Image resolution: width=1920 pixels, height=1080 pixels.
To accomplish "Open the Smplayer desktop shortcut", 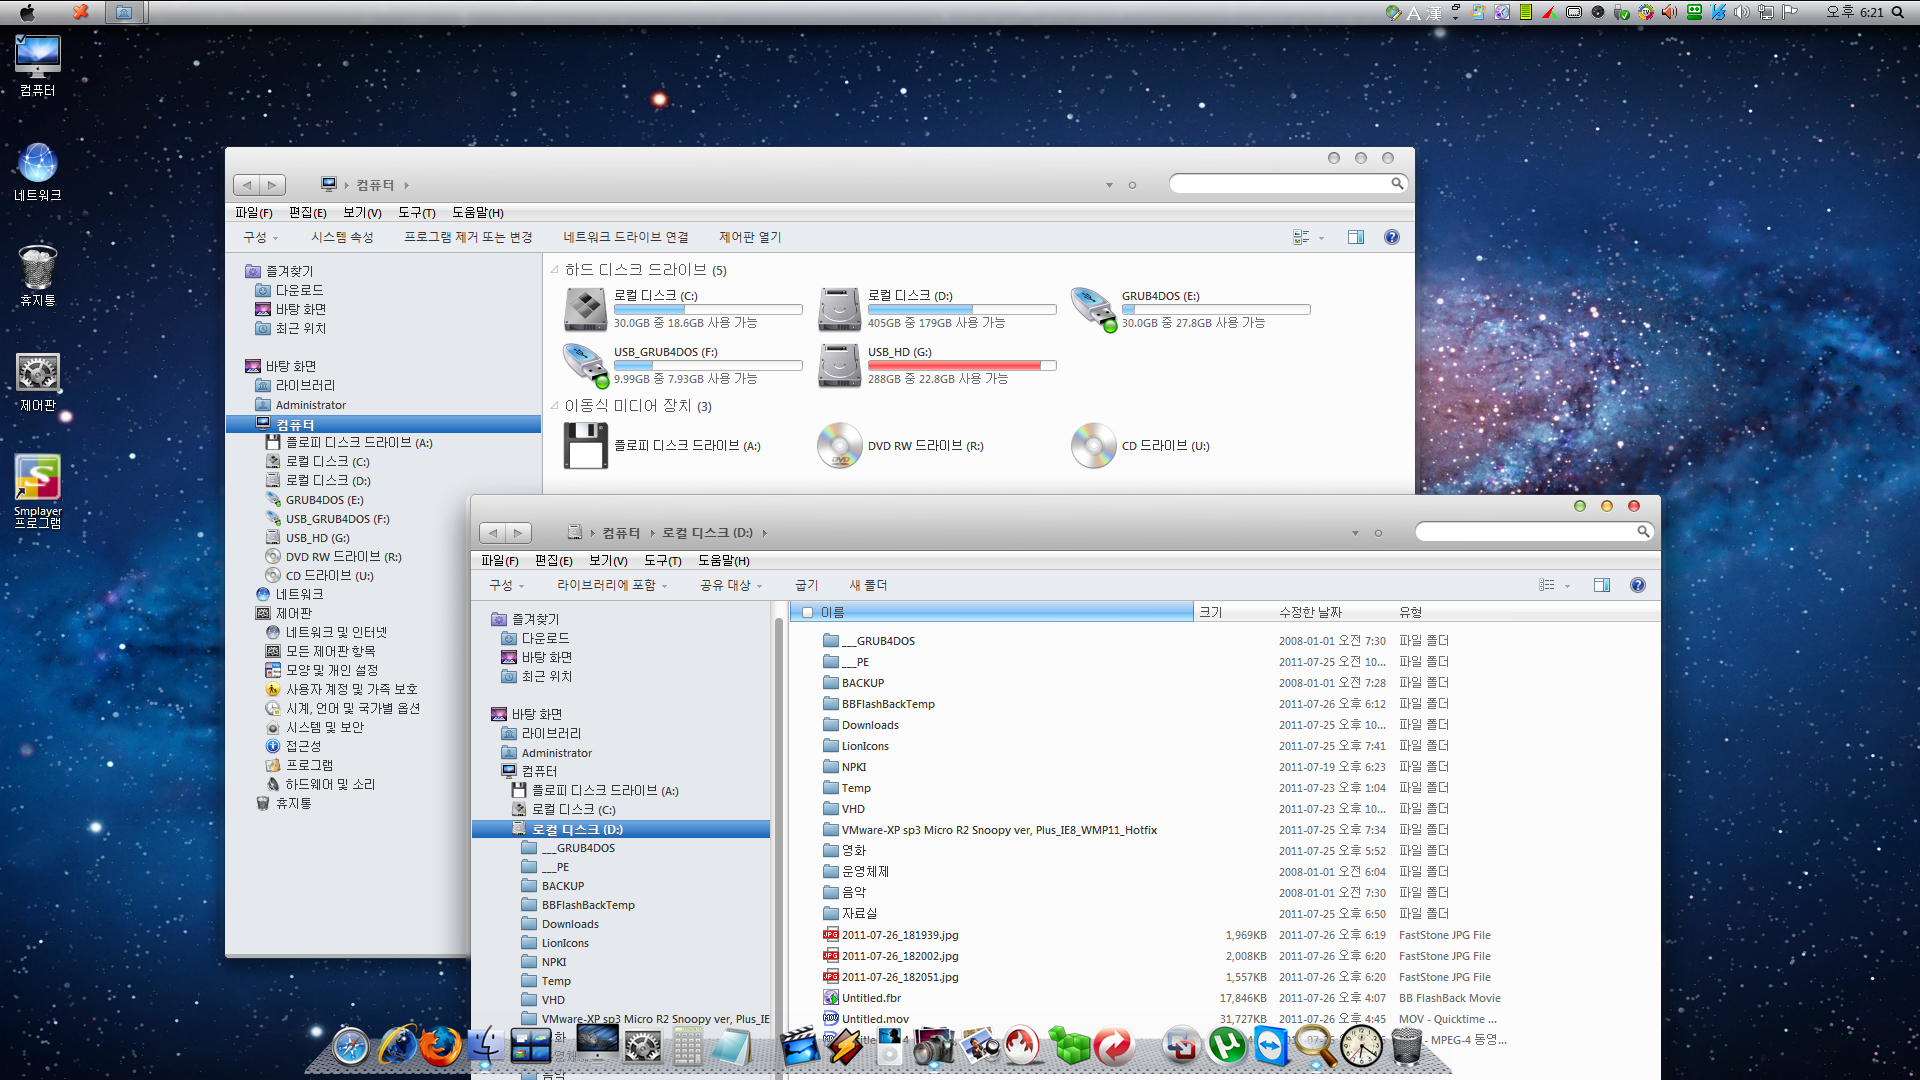I will click(37, 491).
